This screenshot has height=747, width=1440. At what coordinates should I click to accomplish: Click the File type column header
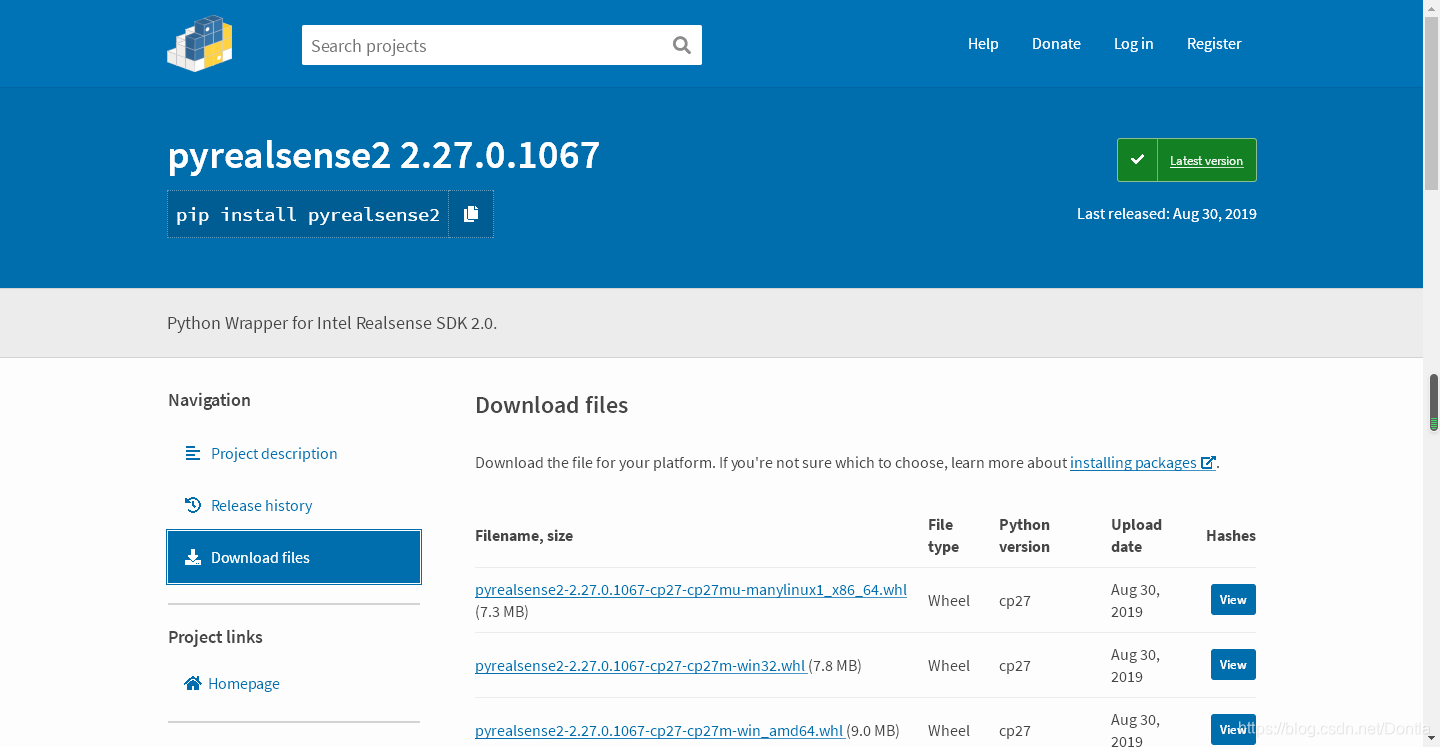click(x=943, y=535)
